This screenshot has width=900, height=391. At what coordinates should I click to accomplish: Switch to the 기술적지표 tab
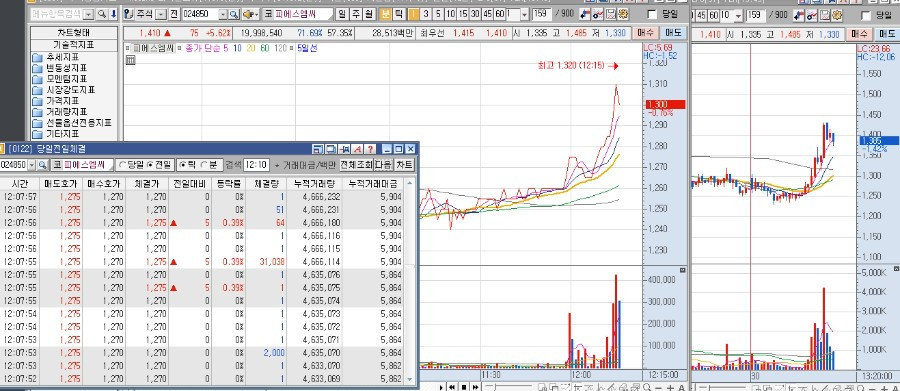tap(73, 45)
